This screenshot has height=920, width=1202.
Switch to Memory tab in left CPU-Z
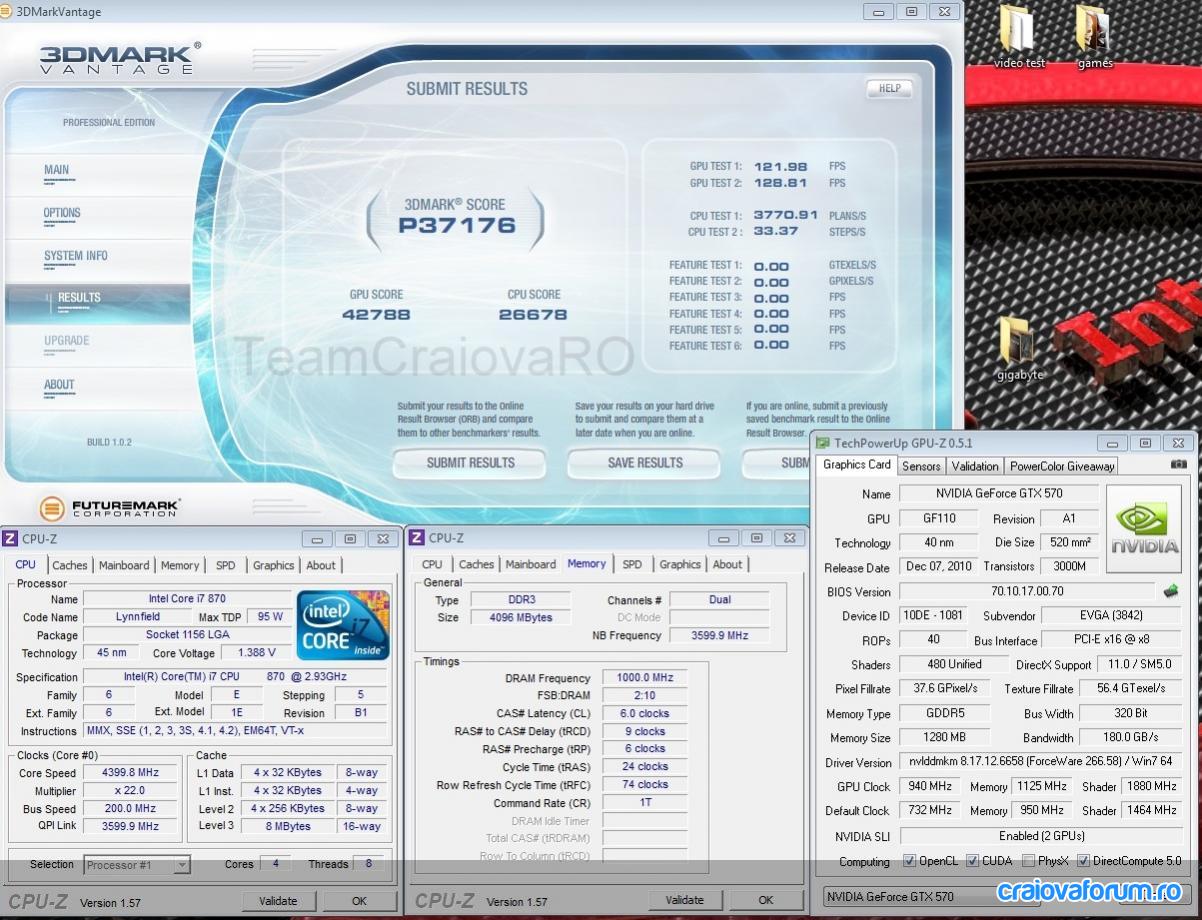pos(180,565)
